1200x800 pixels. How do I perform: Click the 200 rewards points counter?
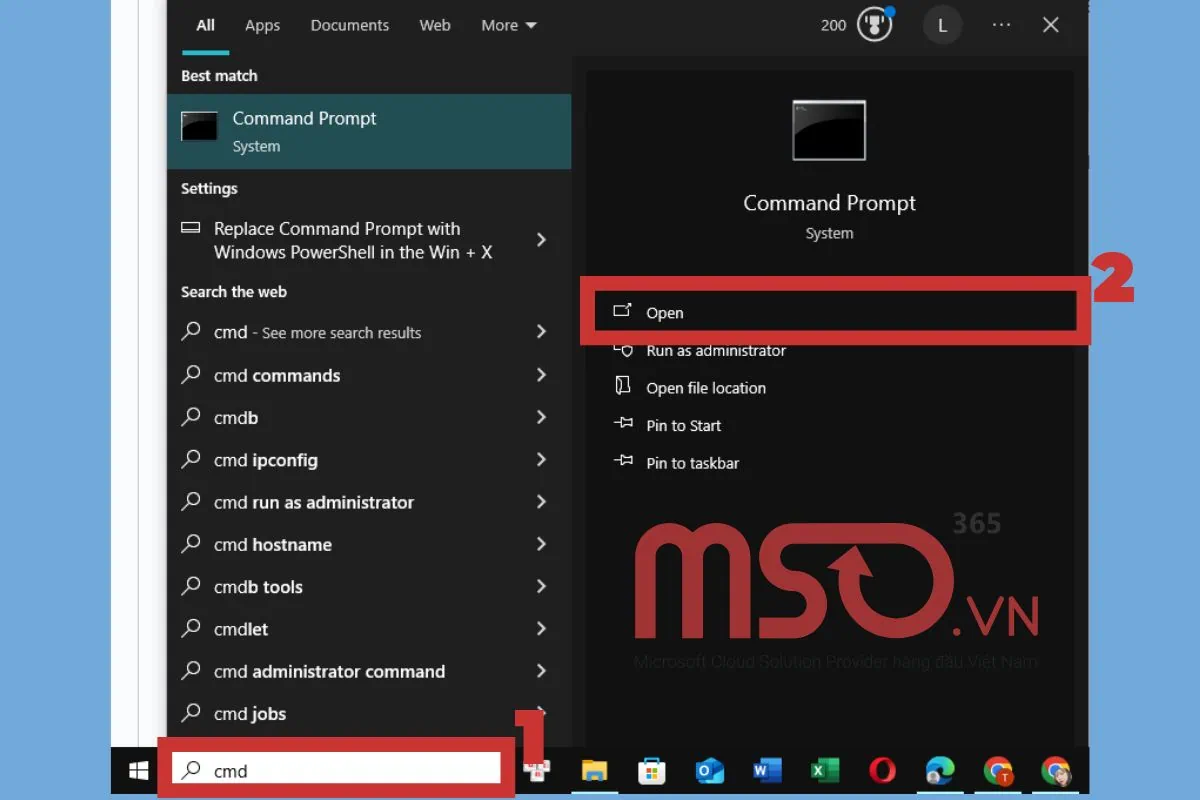click(x=833, y=25)
